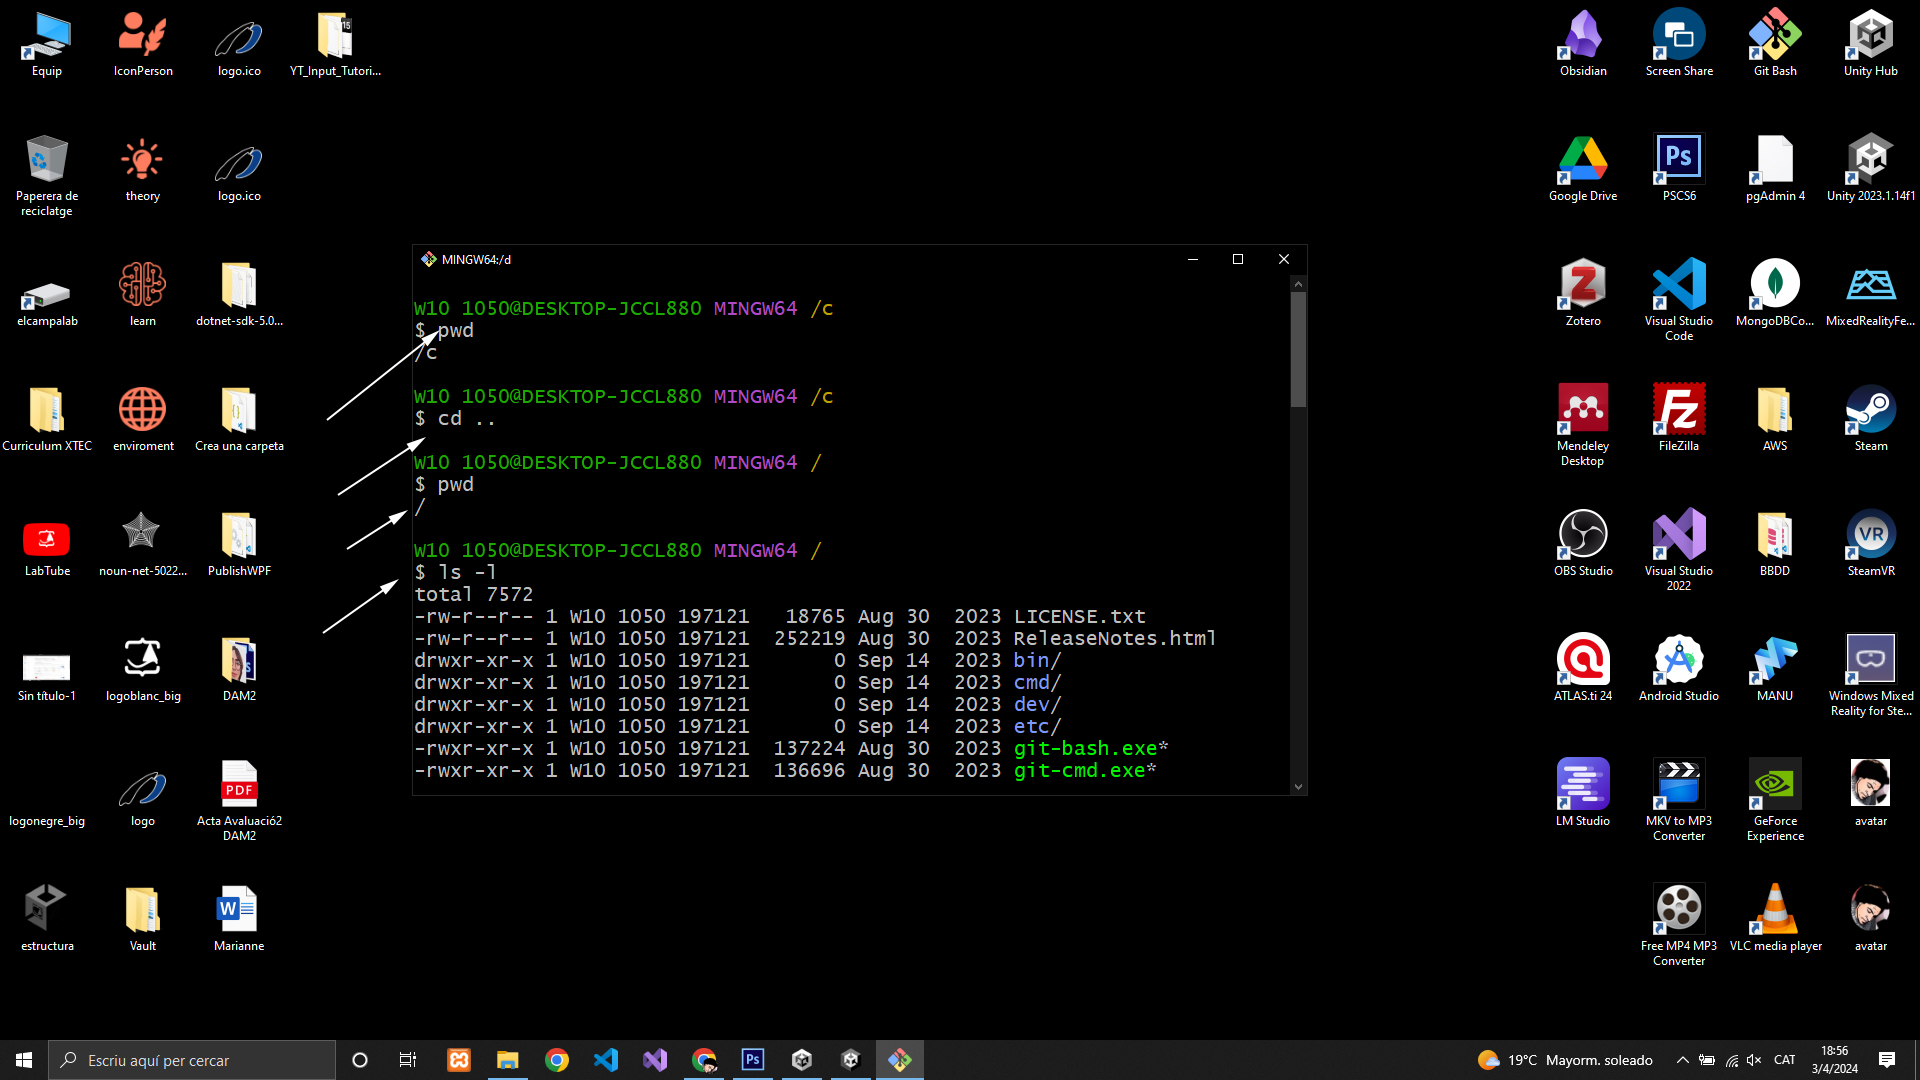Show hidden system tray icons chevron
Screen dimensions: 1920x1080
coord(1683,1060)
